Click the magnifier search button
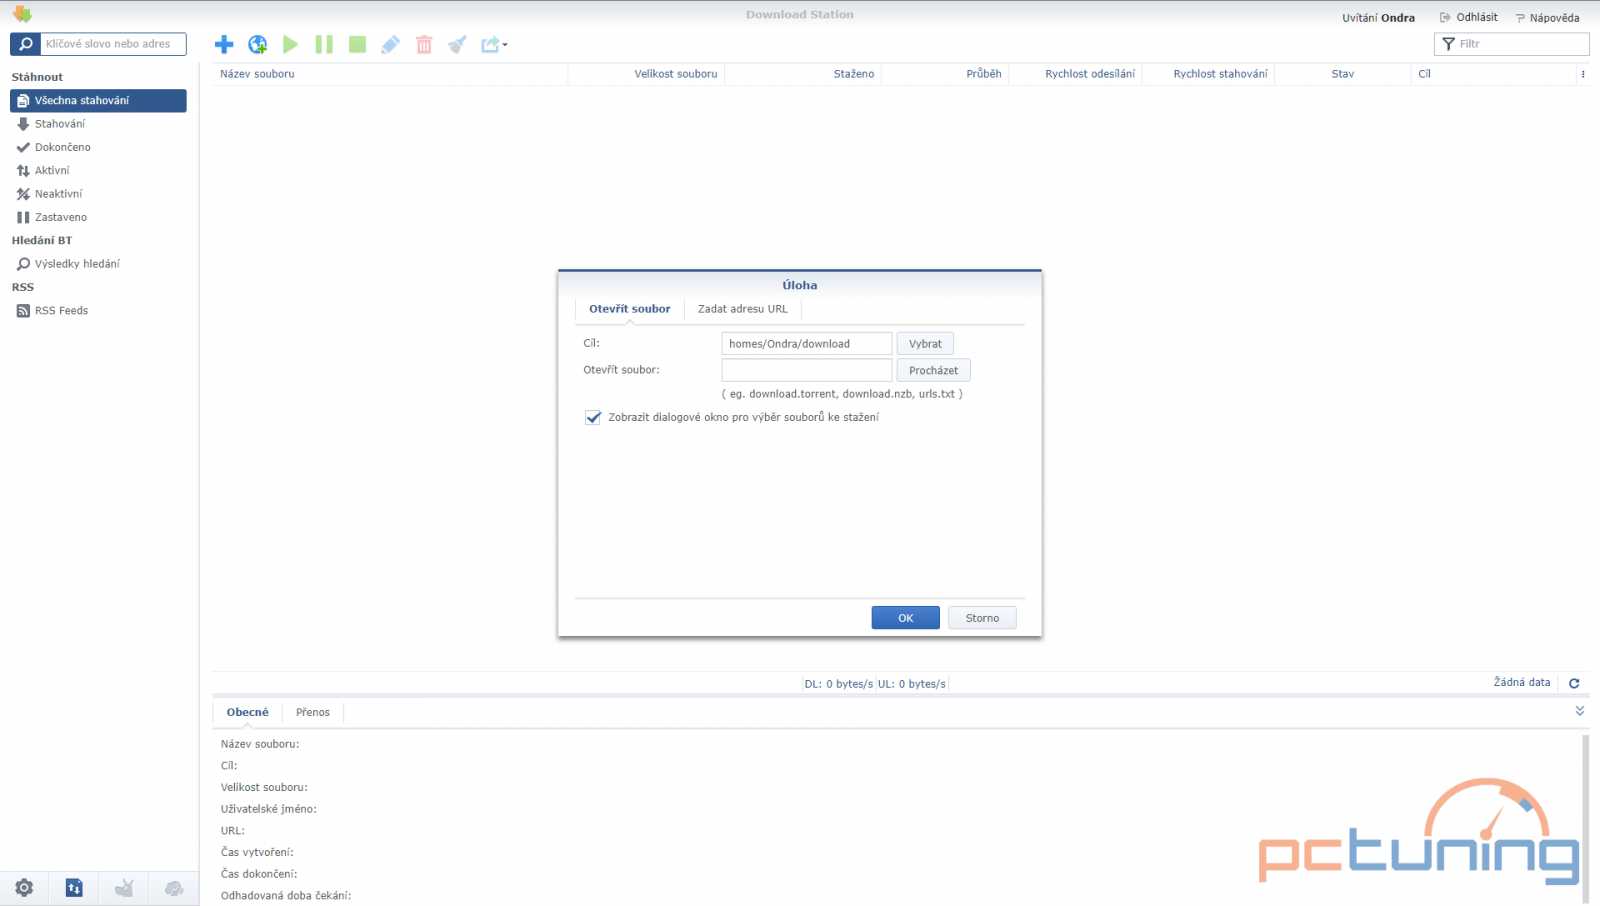 25,44
